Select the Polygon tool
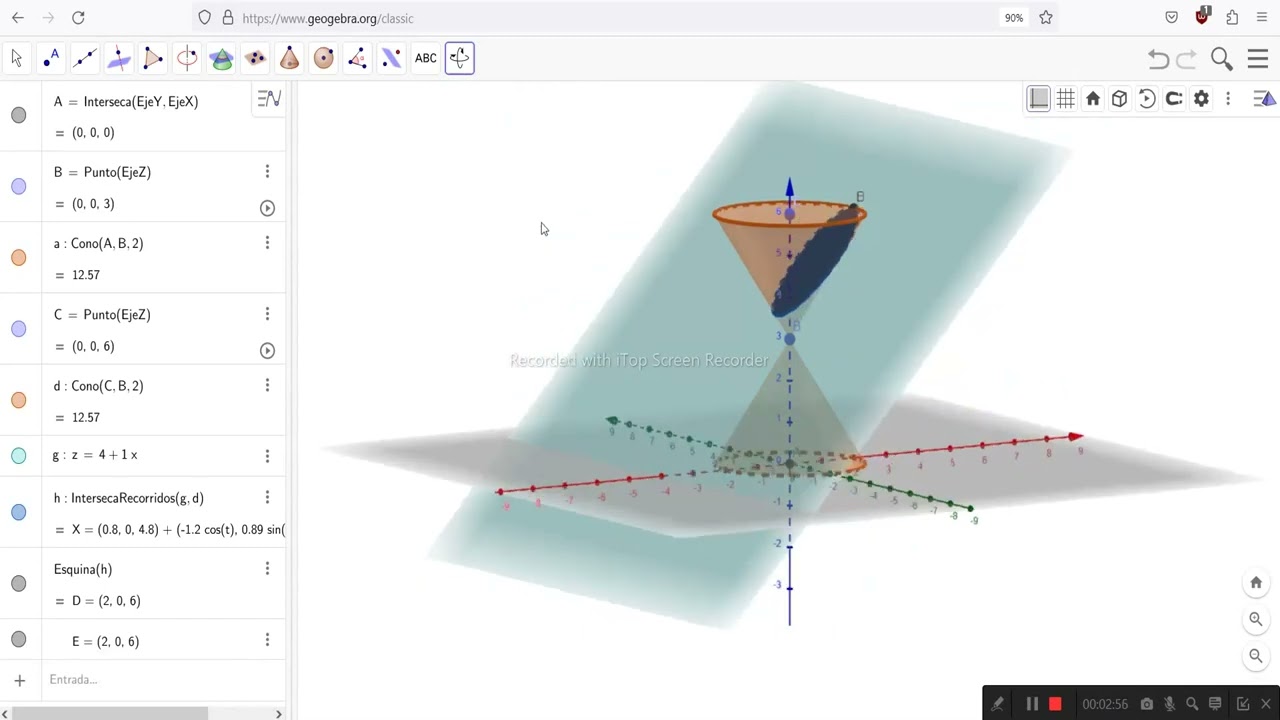 pos(153,58)
